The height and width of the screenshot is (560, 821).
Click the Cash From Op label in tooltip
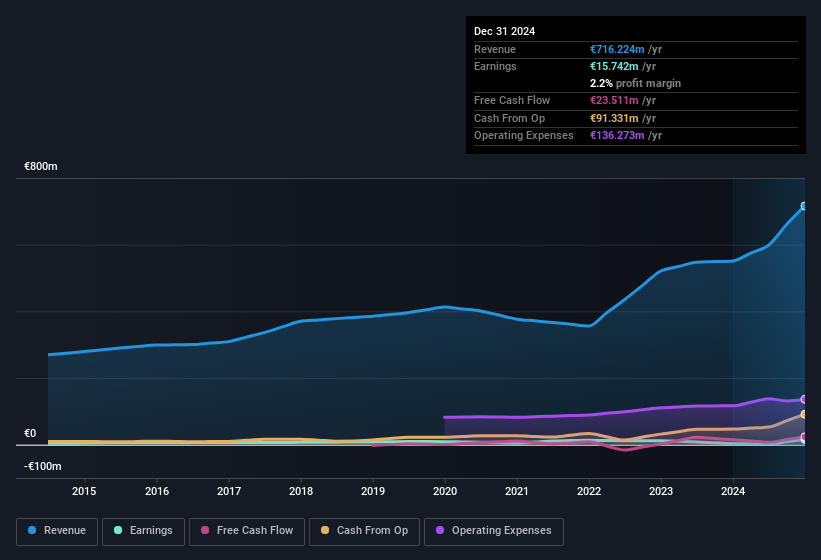tap(509, 118)
